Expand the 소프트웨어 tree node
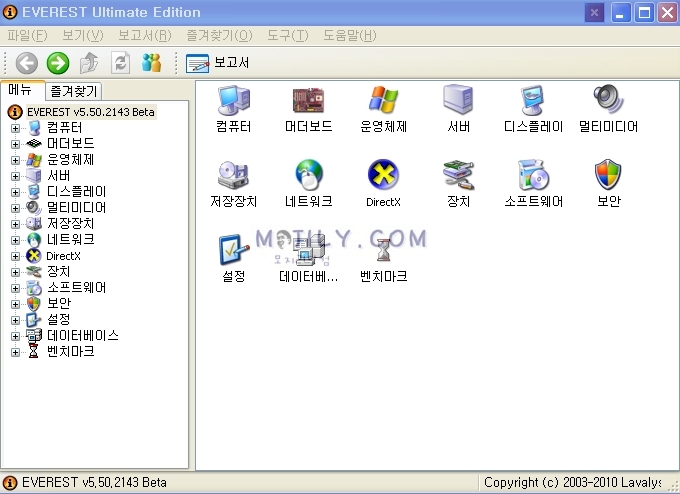 tap(15, 288)
